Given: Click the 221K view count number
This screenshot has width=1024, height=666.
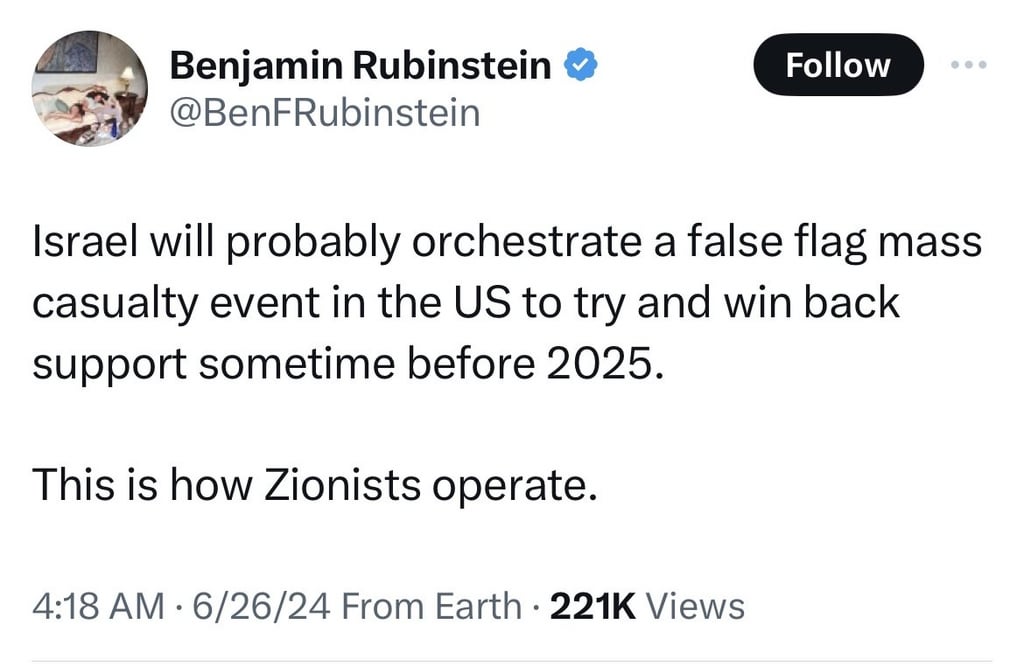Looking at the screenshot, I should 594,605.
